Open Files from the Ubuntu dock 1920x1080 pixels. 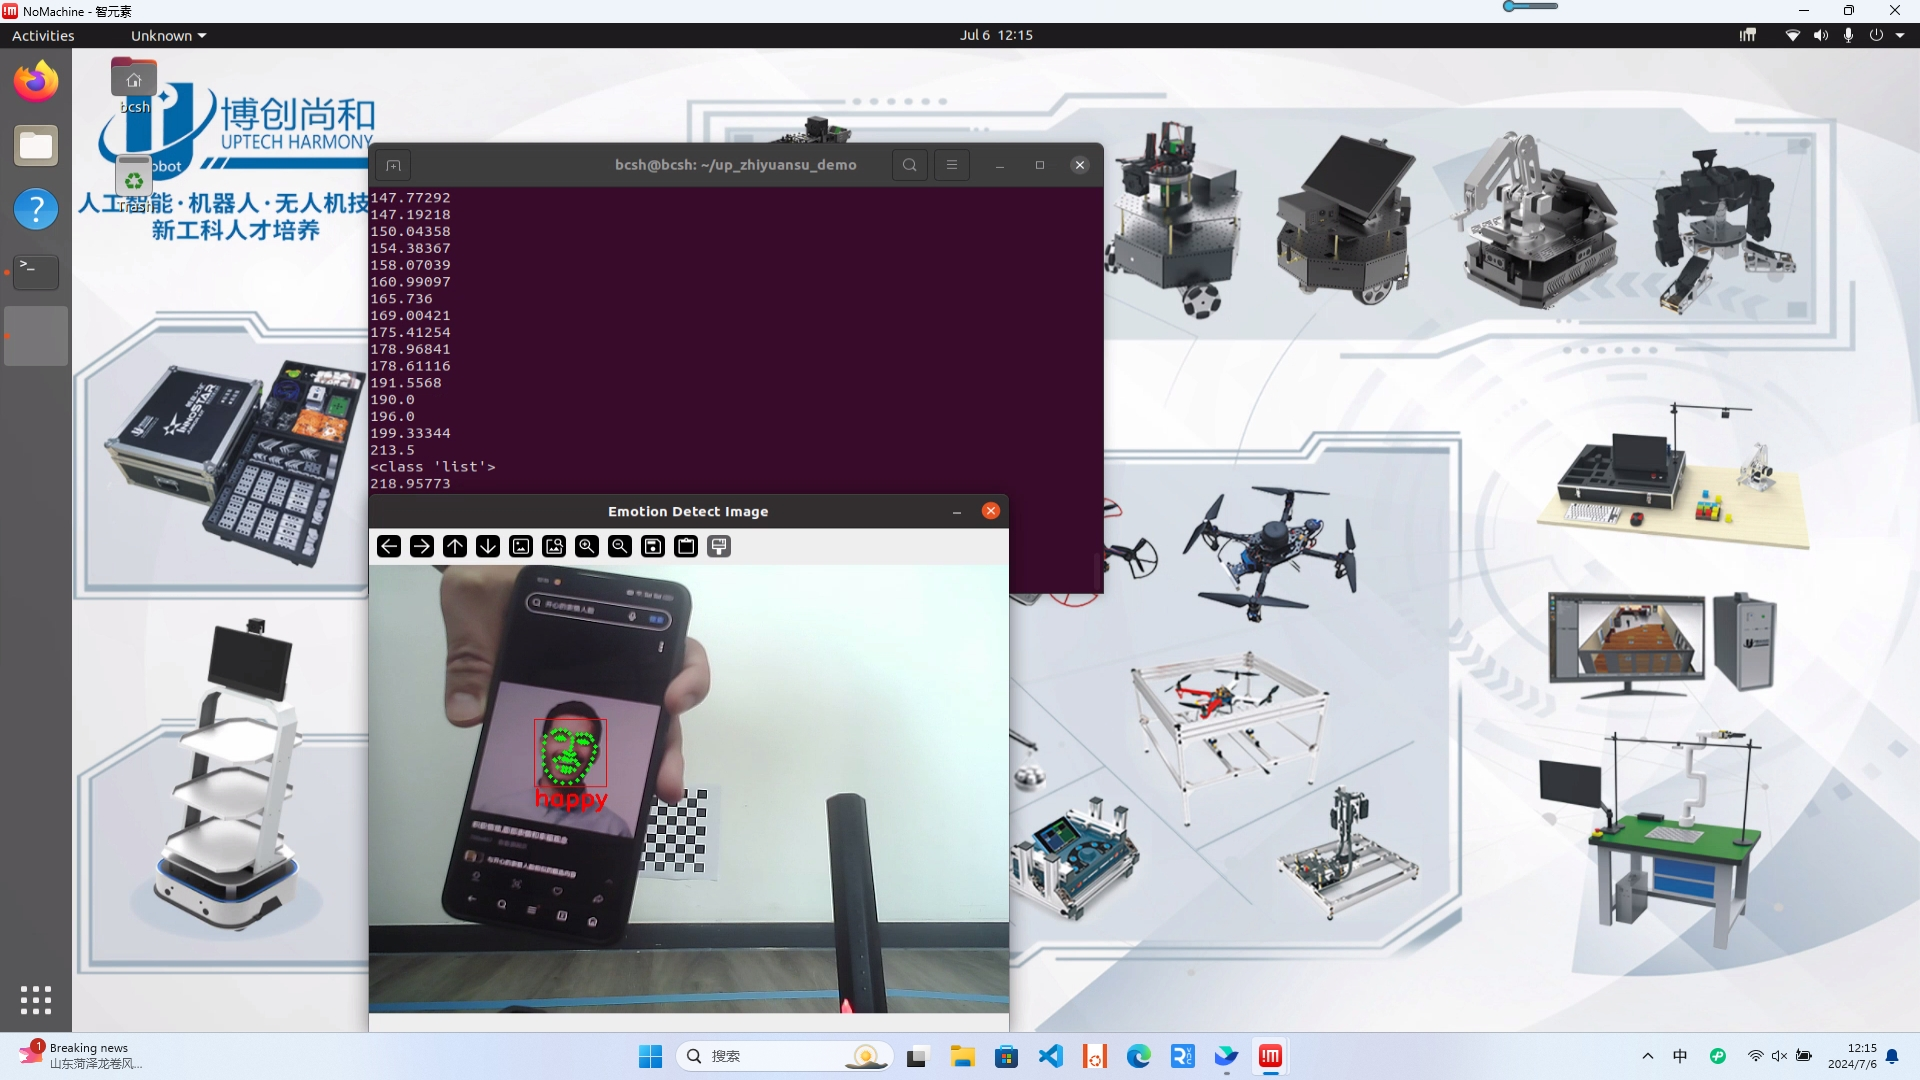pyautogui.click(x=36, y=146)
